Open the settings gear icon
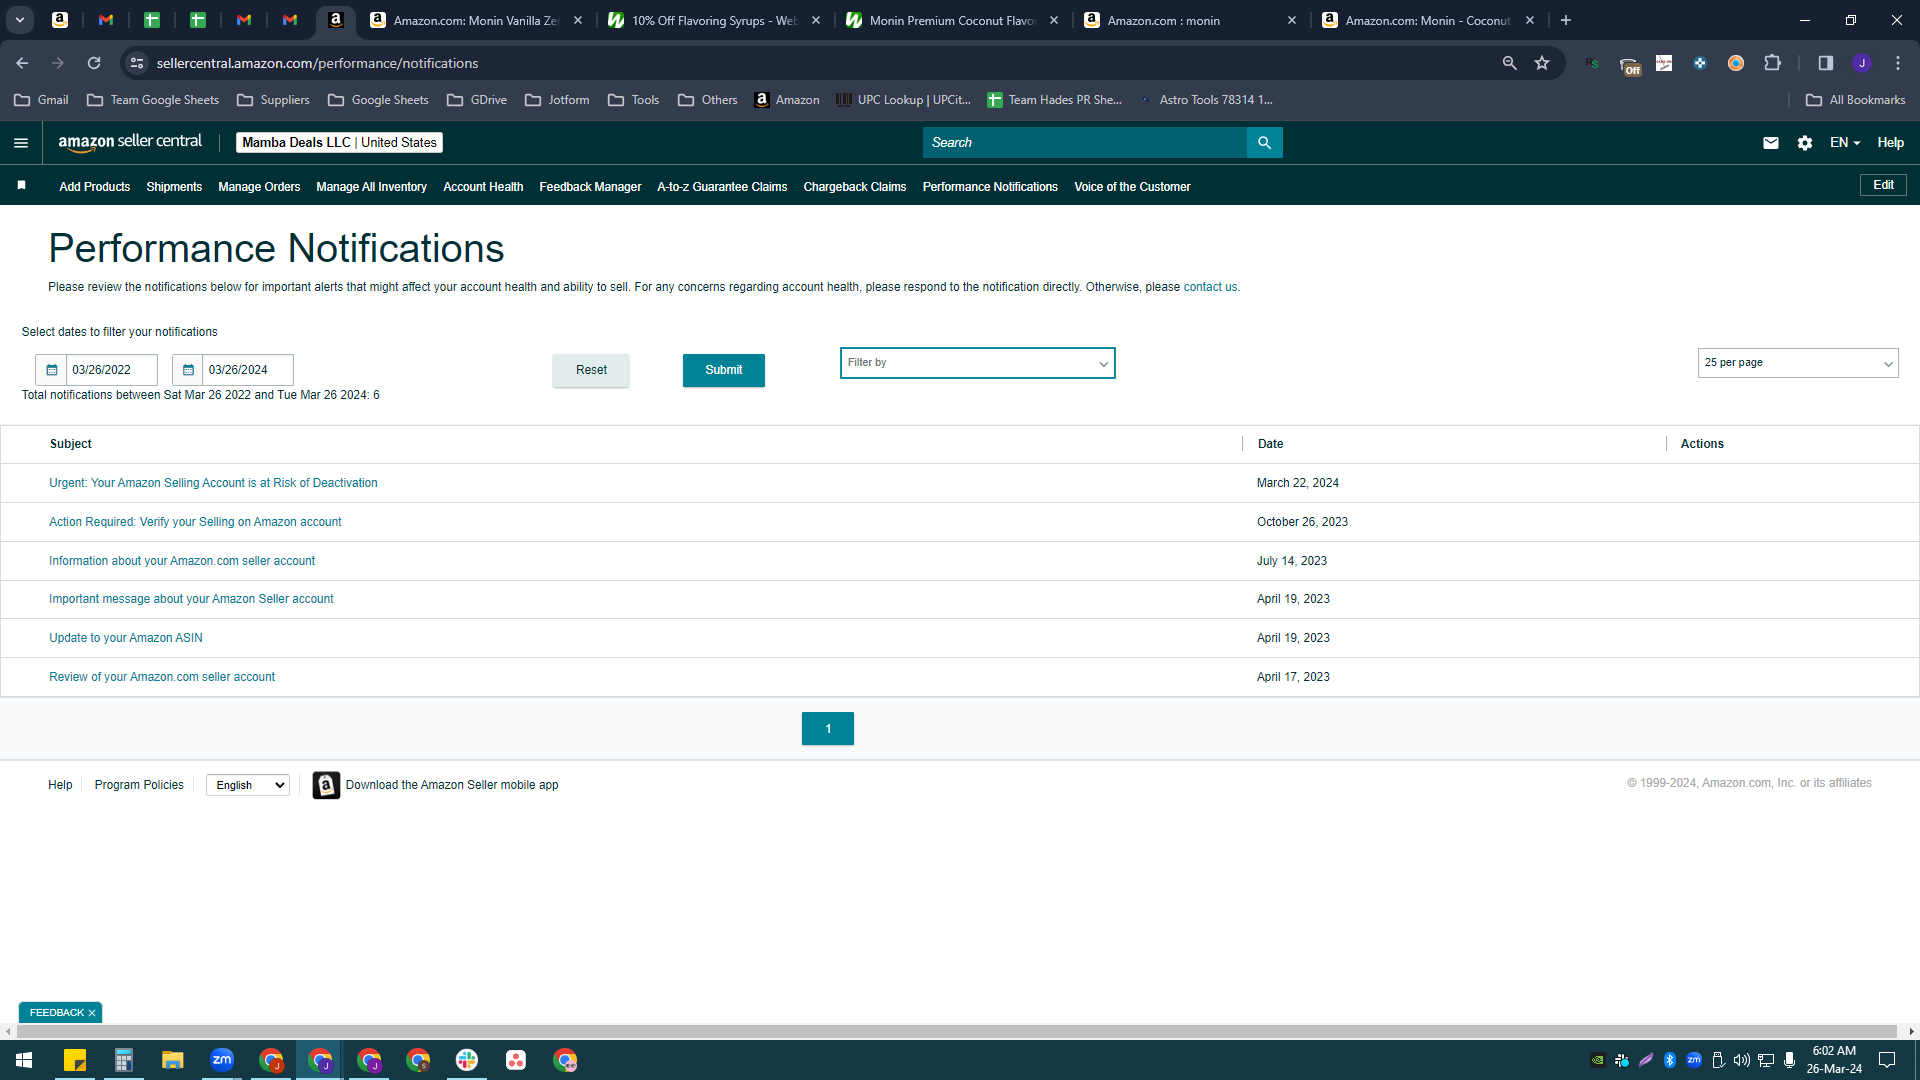1920x1080 pixels. (x=1804, y=143)
